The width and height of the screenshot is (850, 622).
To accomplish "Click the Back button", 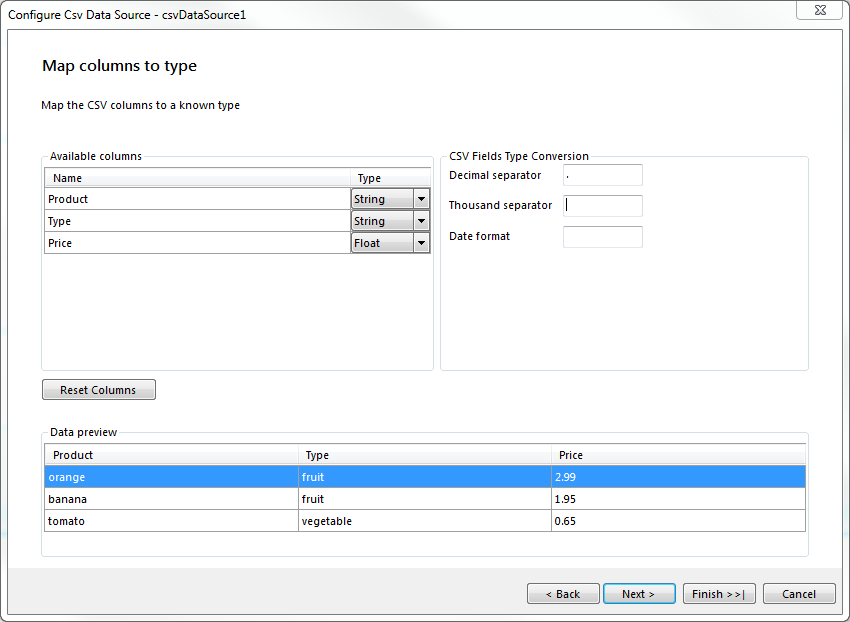I will click(x=563, y=593).
